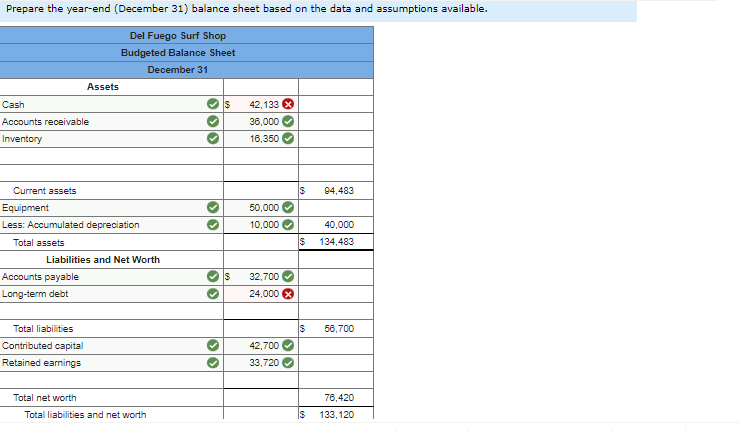Edit the Cash amount field 42,133
The image size is (741, 432).
coord(261,104)
